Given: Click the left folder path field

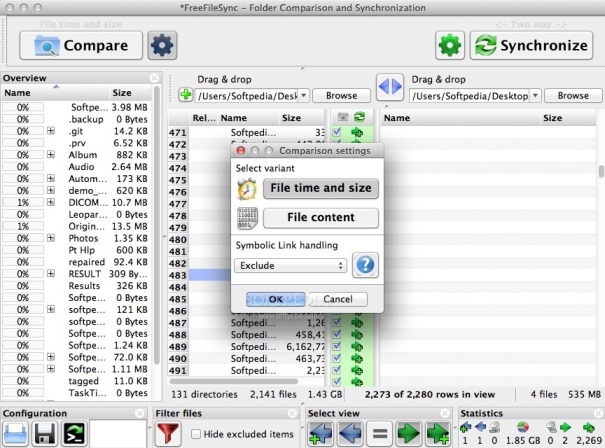Looking at the screenshot, I should pyautogui.click(x=246, y=96).
